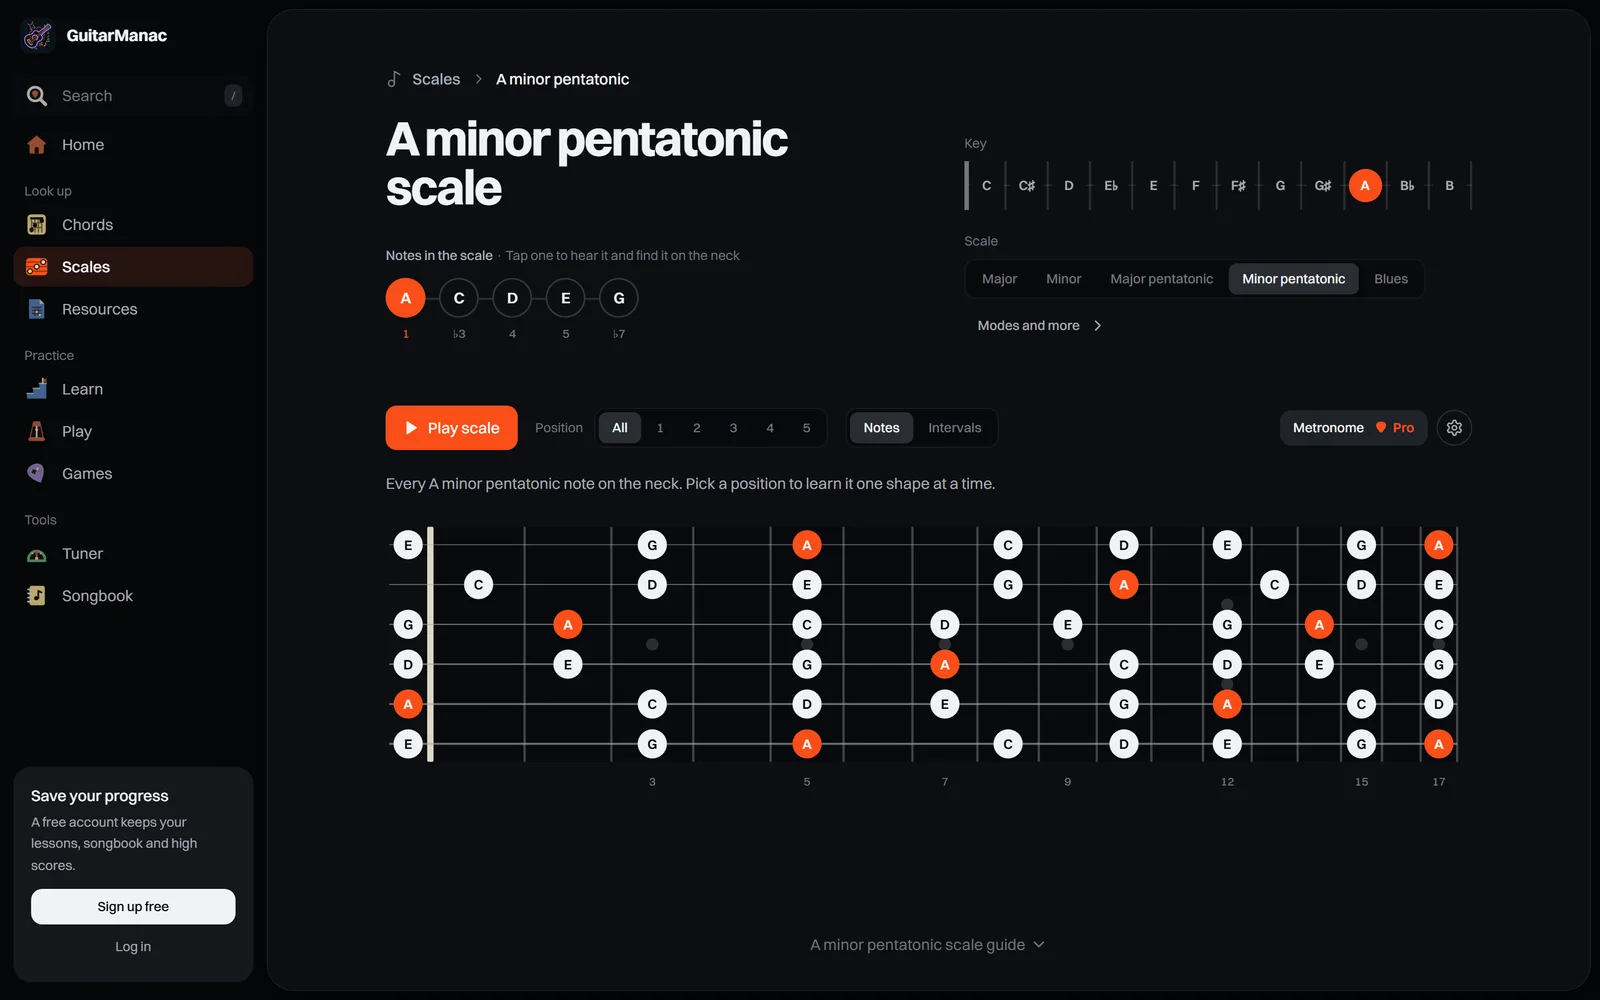Select key G♯

click(1322, 186)
